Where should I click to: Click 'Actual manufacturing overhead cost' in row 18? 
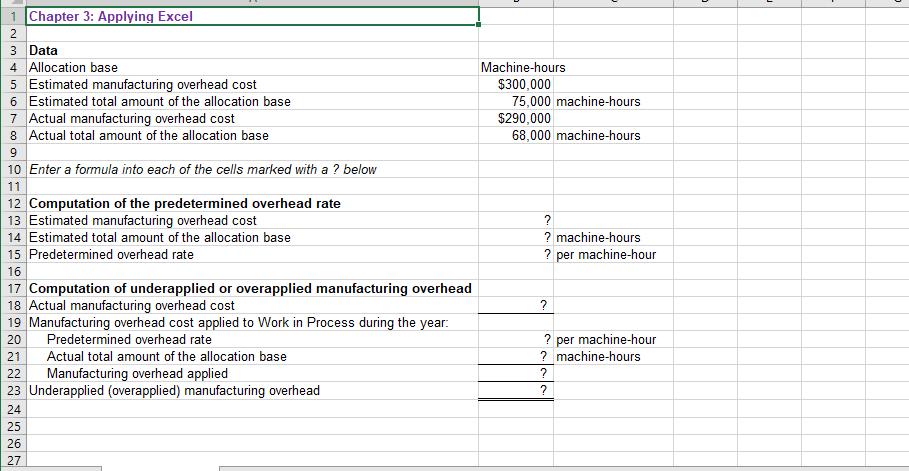click(x=132, y=305)
